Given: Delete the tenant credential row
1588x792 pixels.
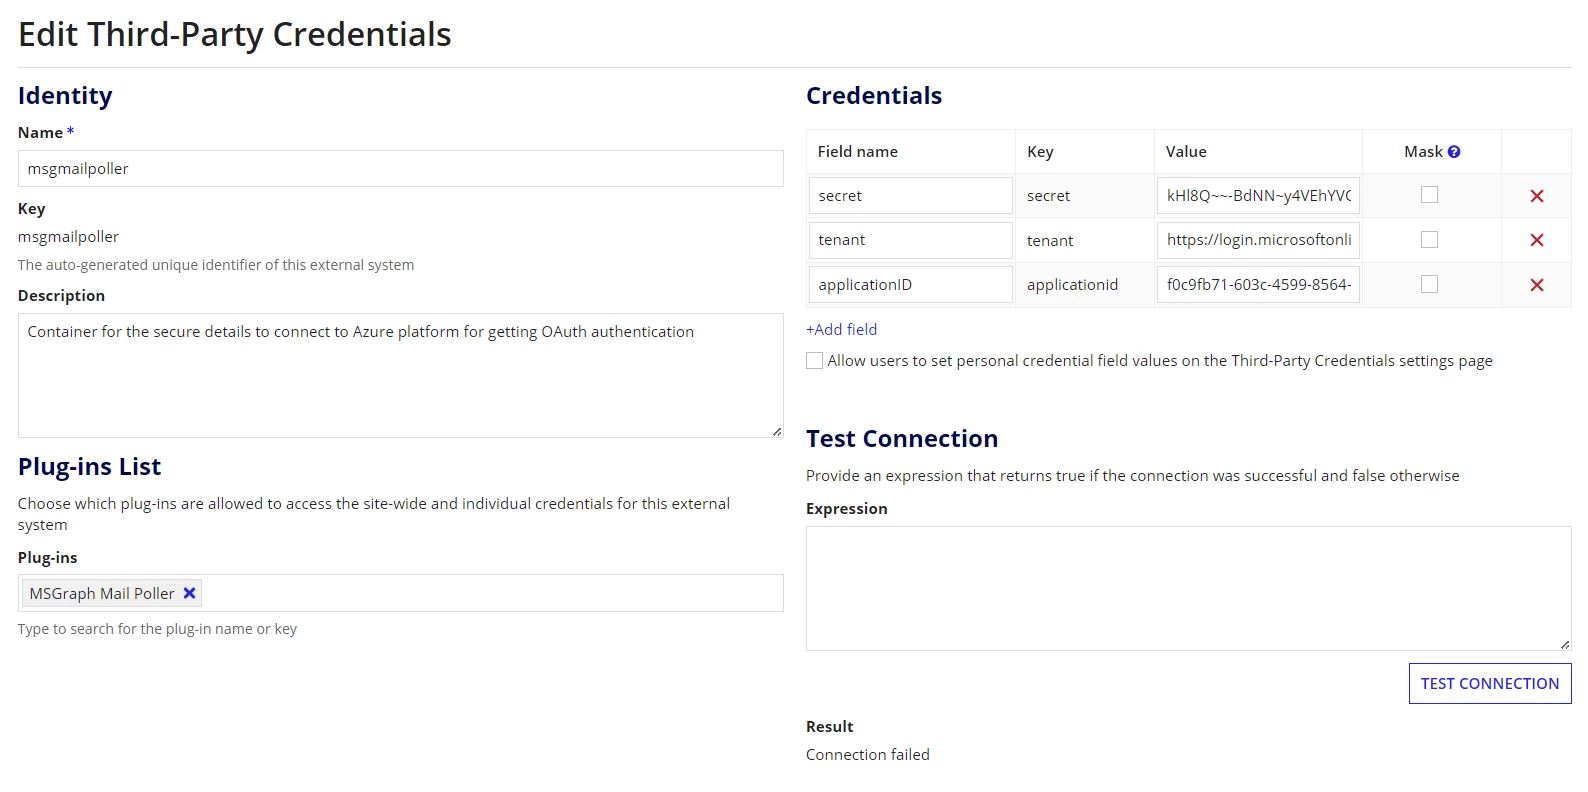Looking at the screenshot, I should [x=1536, y=240].
